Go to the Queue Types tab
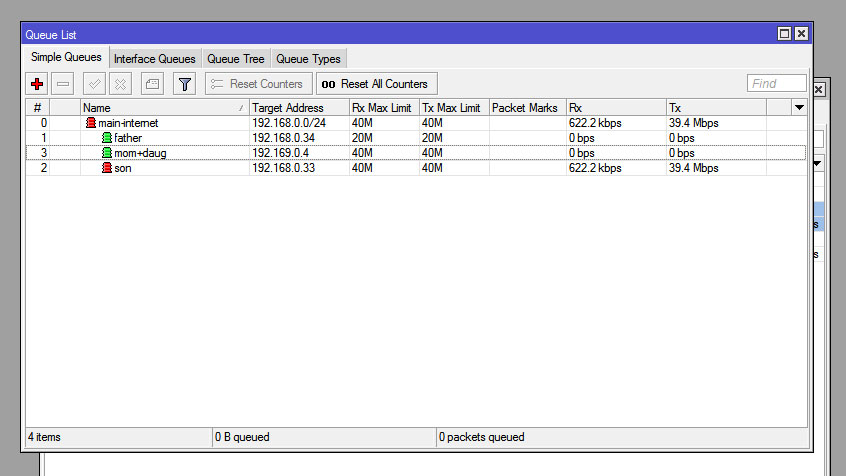Image resolution: width=846 pixels, height=476 pixels. pos(308,59)
